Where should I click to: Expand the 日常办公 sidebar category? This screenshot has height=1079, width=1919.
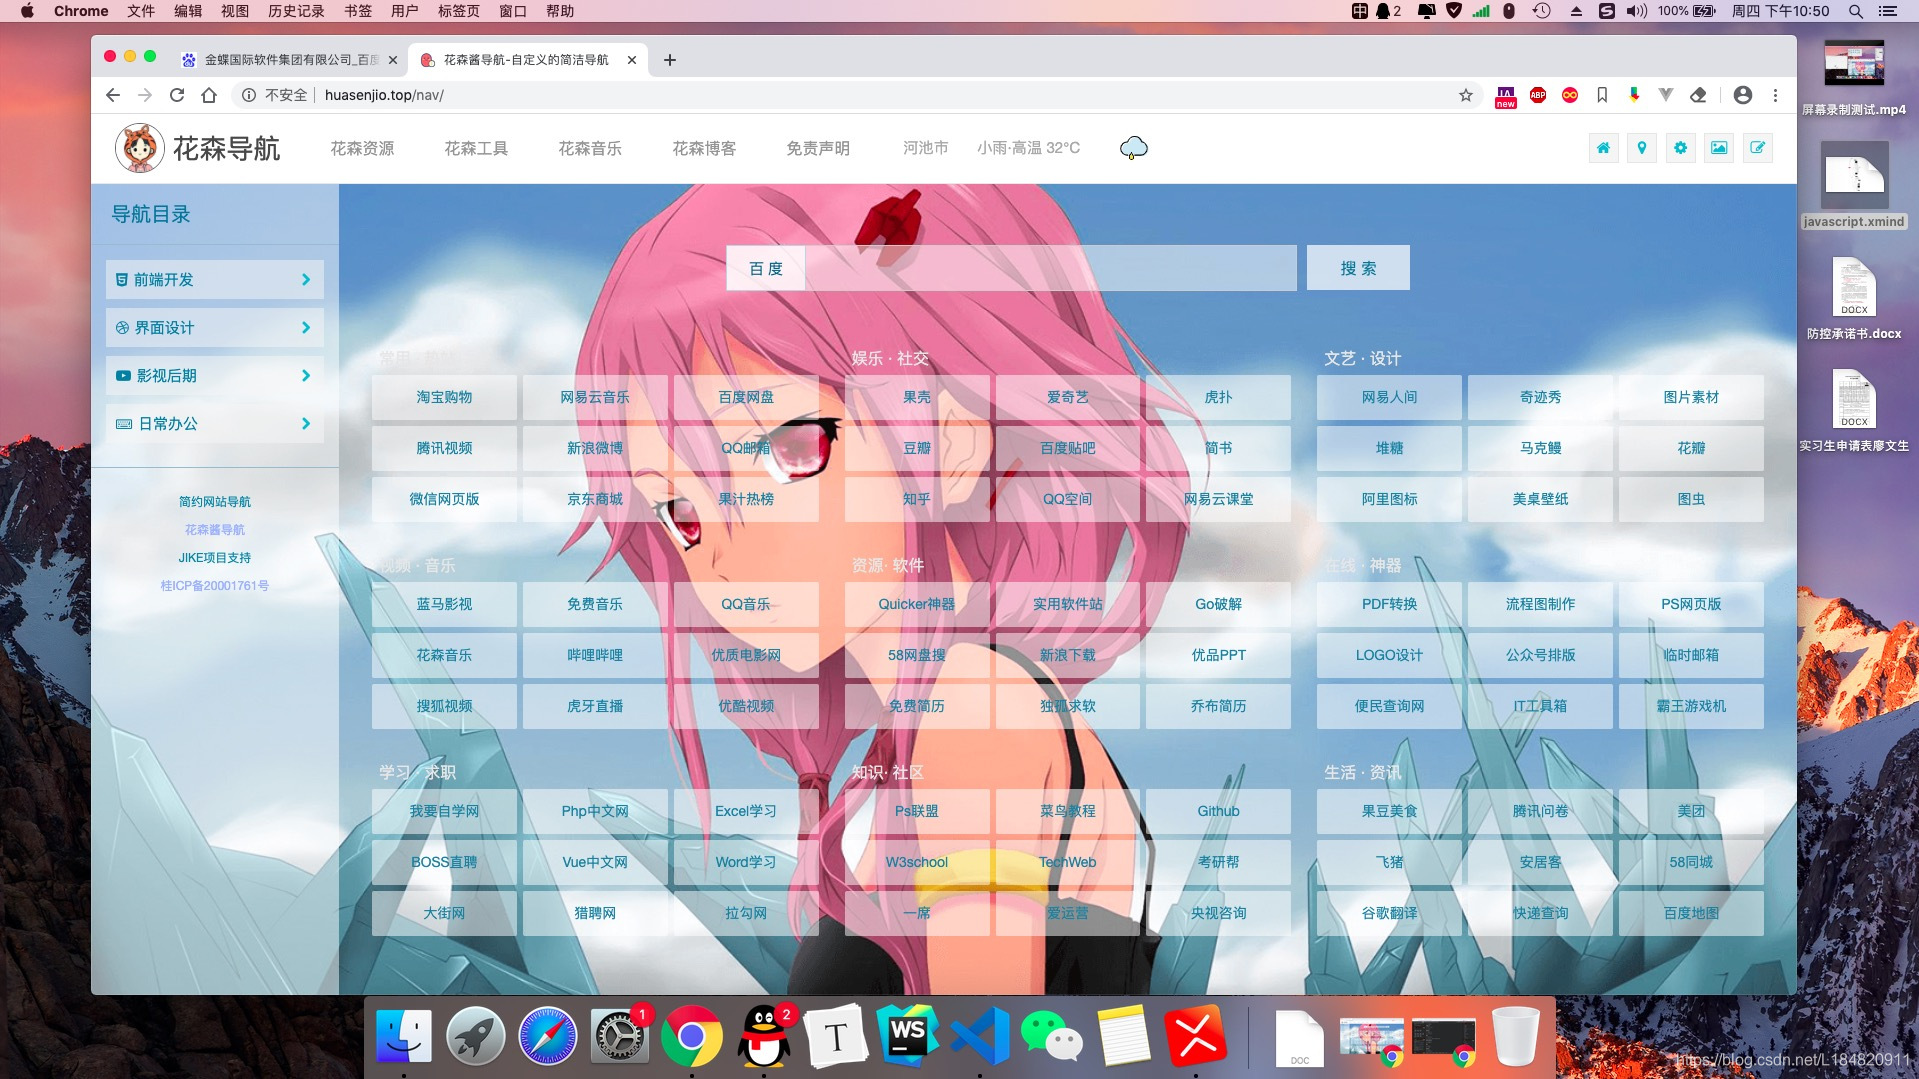(215, 424)
